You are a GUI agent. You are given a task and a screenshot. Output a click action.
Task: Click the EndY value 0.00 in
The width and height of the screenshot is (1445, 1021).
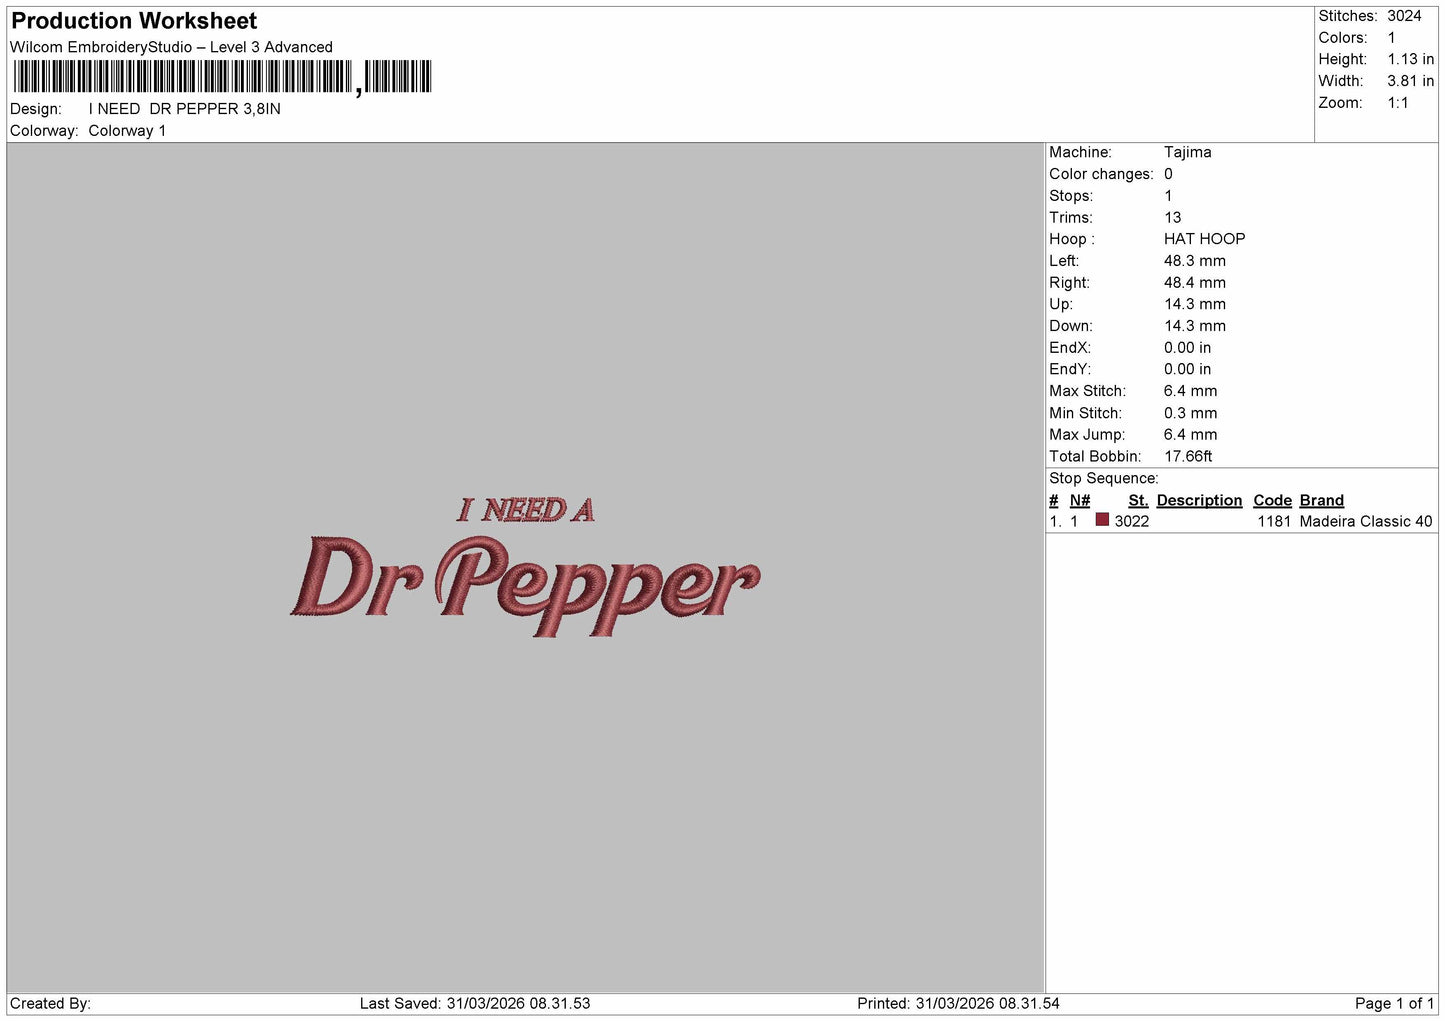coord(1187,369)
